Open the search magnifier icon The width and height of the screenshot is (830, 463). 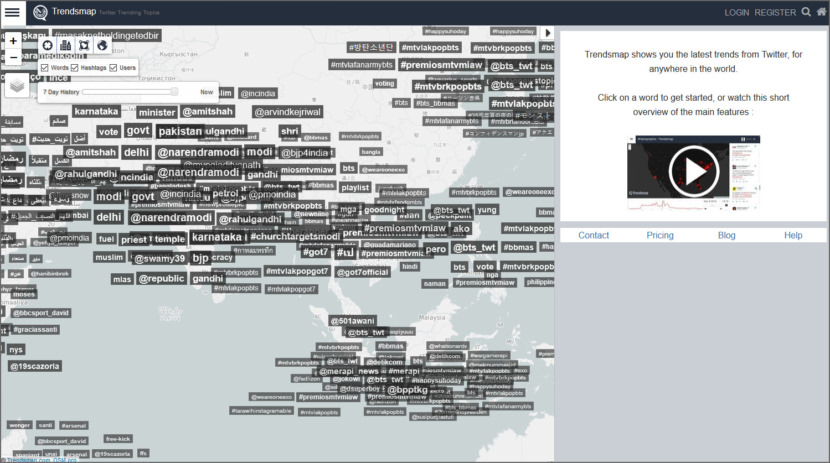(806, 13)
